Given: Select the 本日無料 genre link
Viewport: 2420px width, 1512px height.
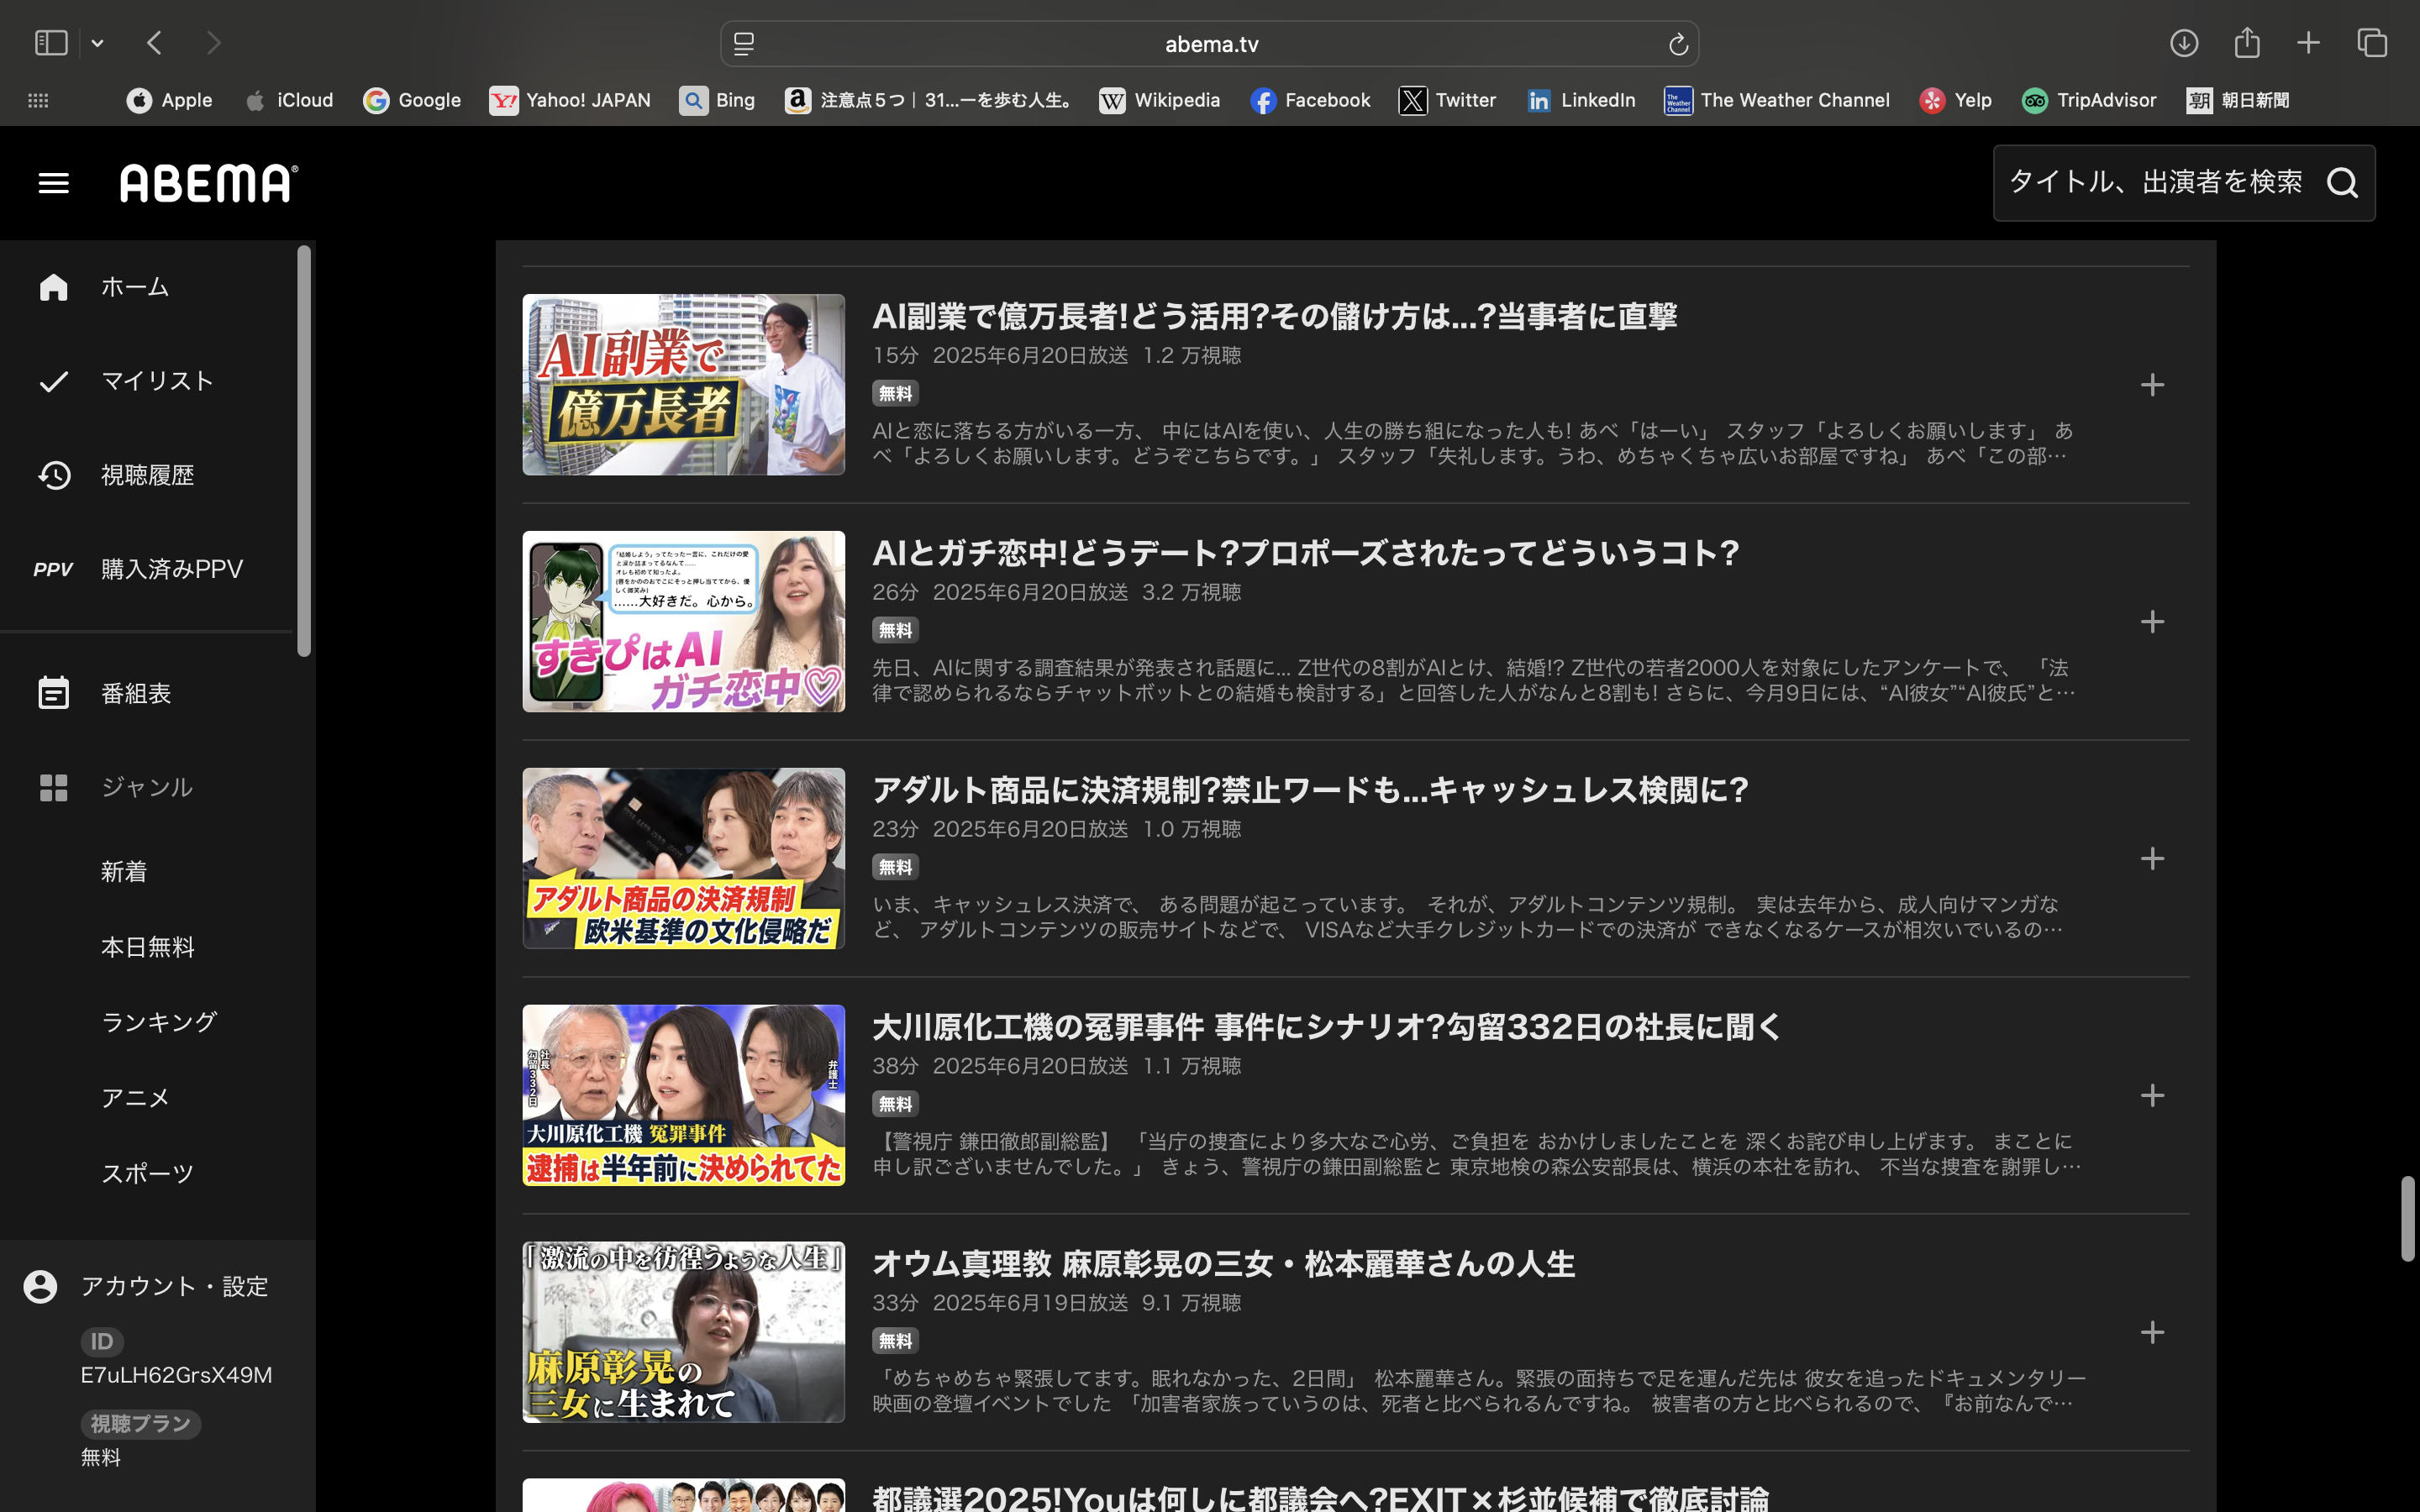Looking at the screenshot, I should (x=148, y=947).
